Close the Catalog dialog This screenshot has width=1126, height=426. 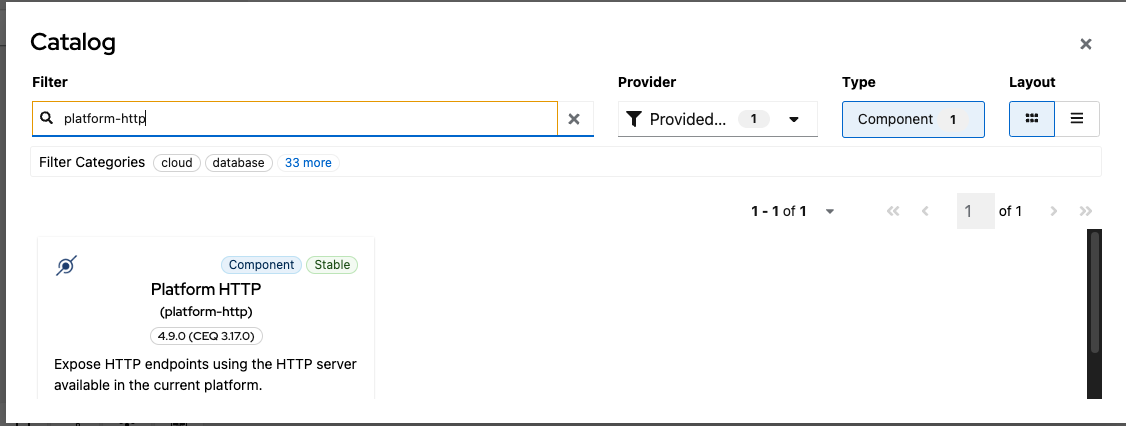tap(1086, 44)
